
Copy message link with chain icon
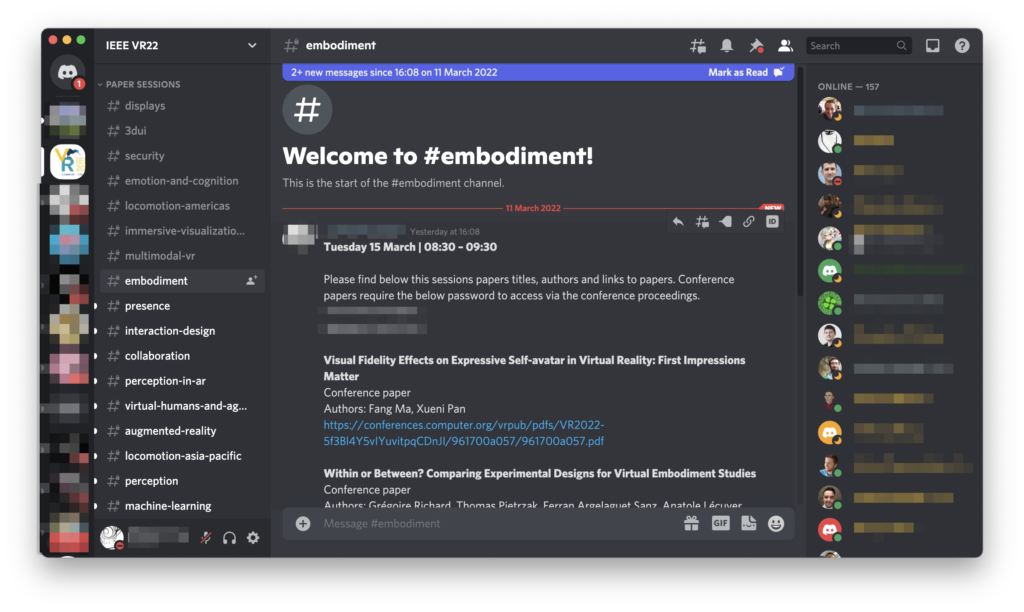748,222
